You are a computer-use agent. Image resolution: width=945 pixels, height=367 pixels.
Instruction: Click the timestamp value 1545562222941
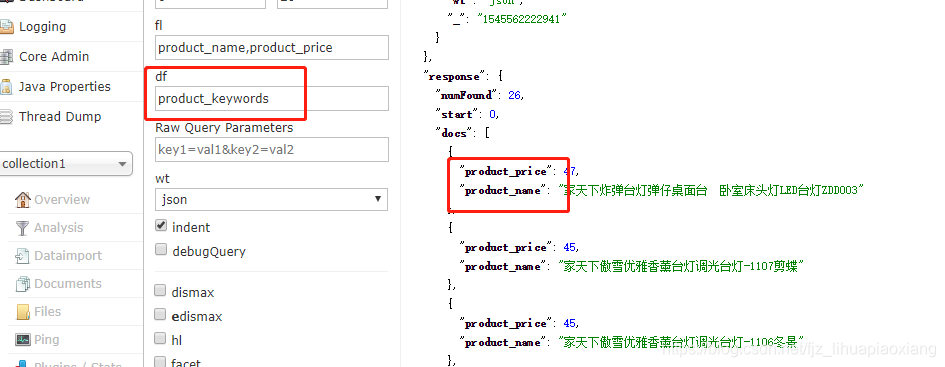tap(523, 19)
